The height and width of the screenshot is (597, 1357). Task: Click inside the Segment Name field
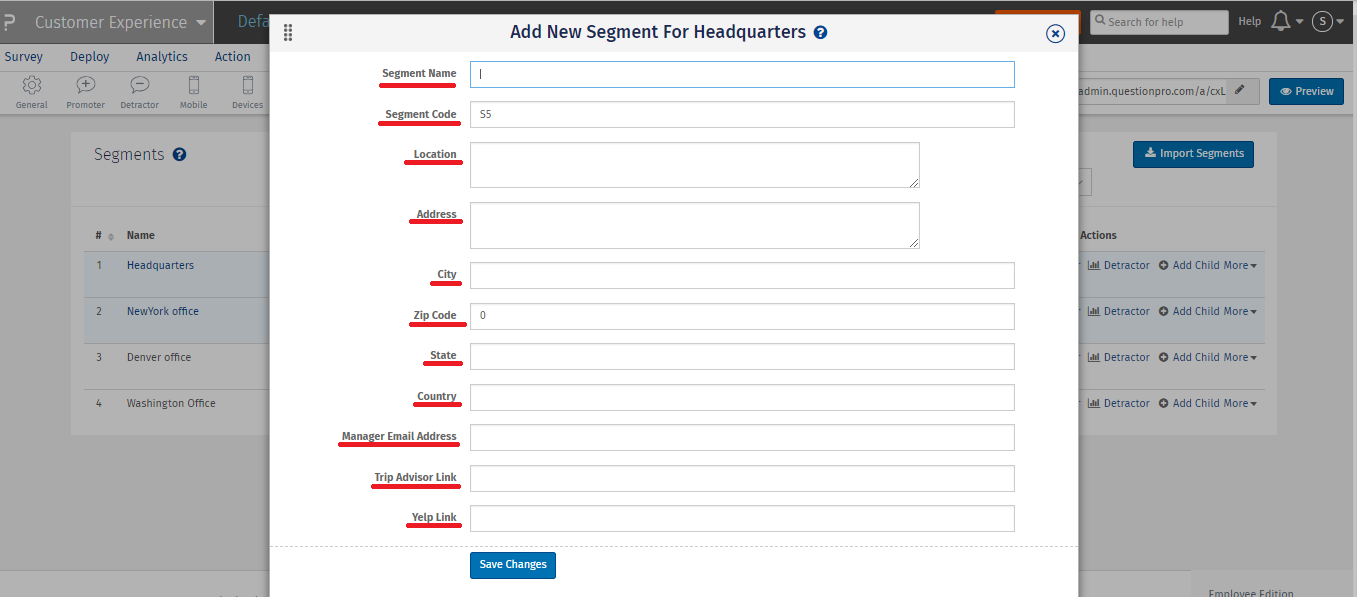click(x=741, y=74)
